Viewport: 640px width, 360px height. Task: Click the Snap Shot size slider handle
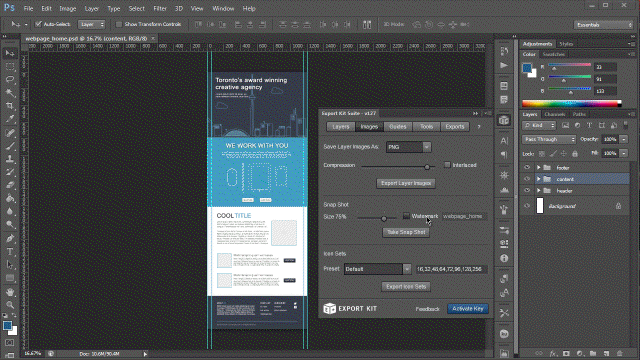384,218
